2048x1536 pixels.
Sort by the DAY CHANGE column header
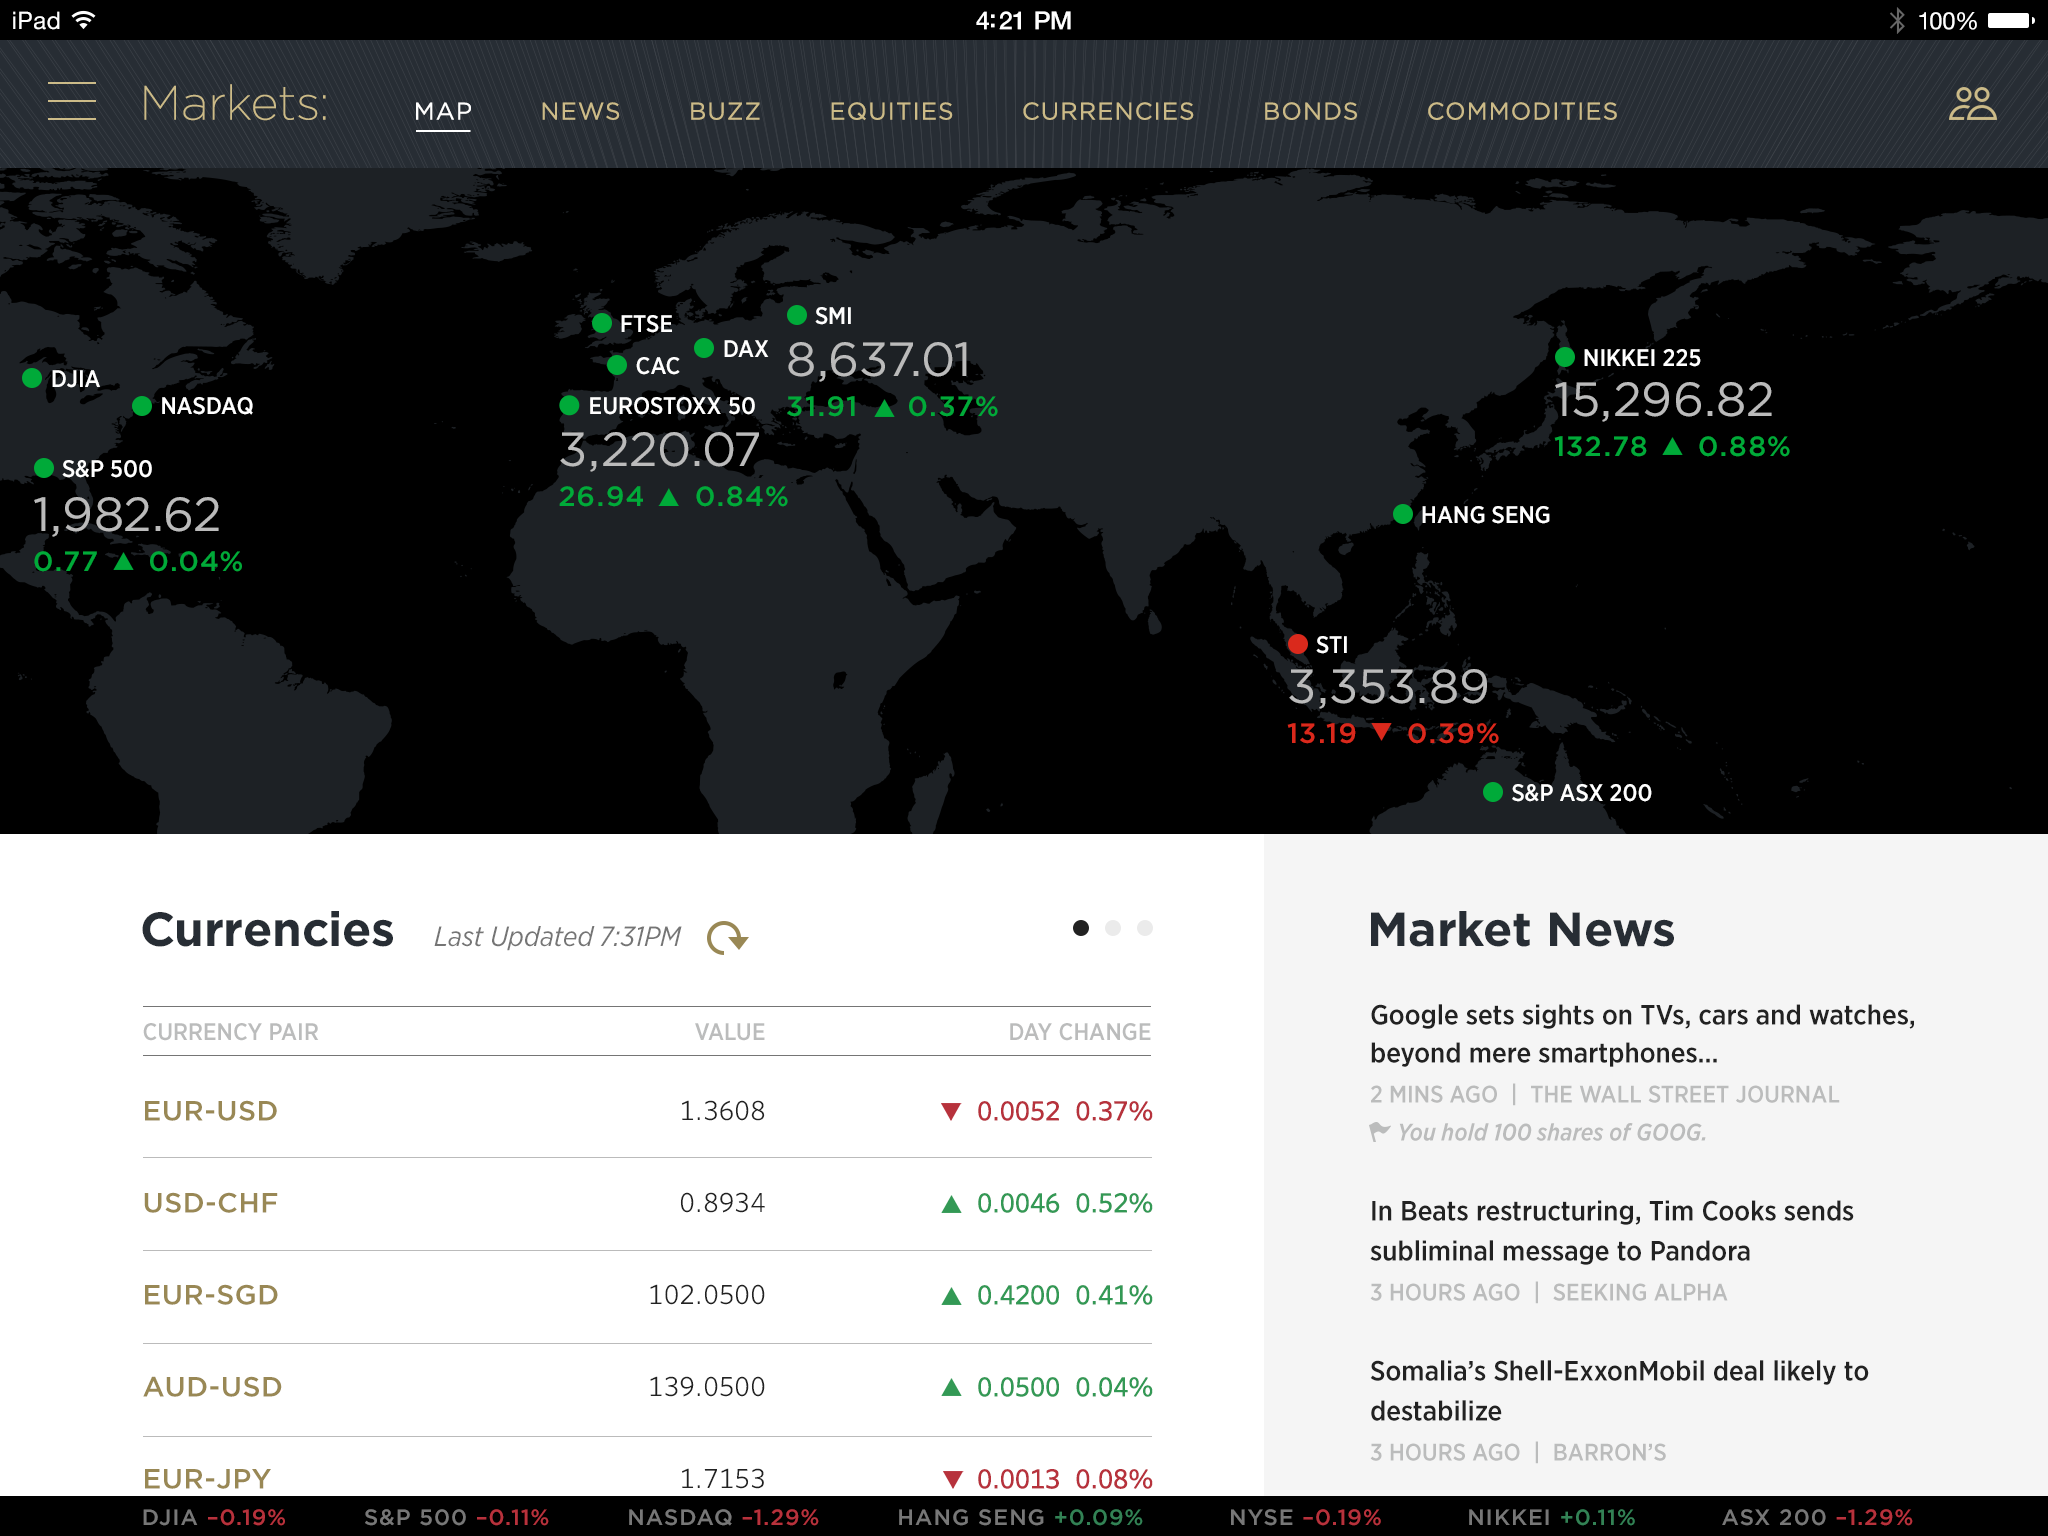pos(1079,1032)
